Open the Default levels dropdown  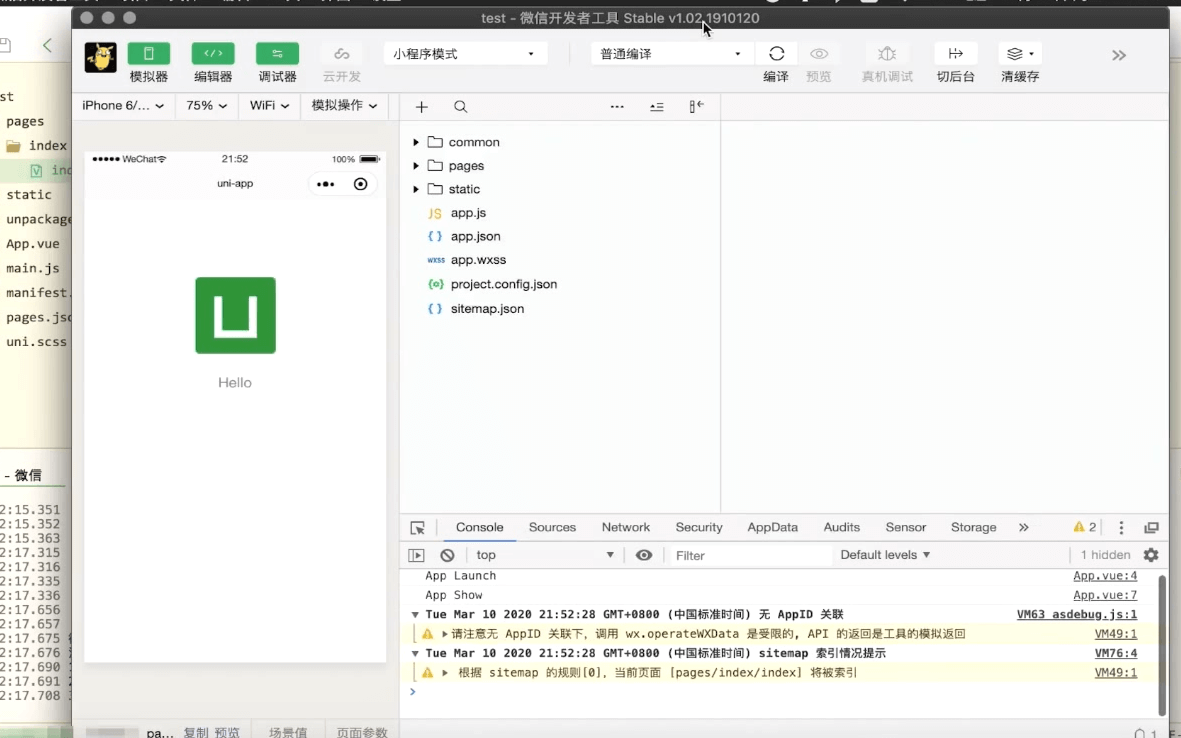tap(885, 555)
